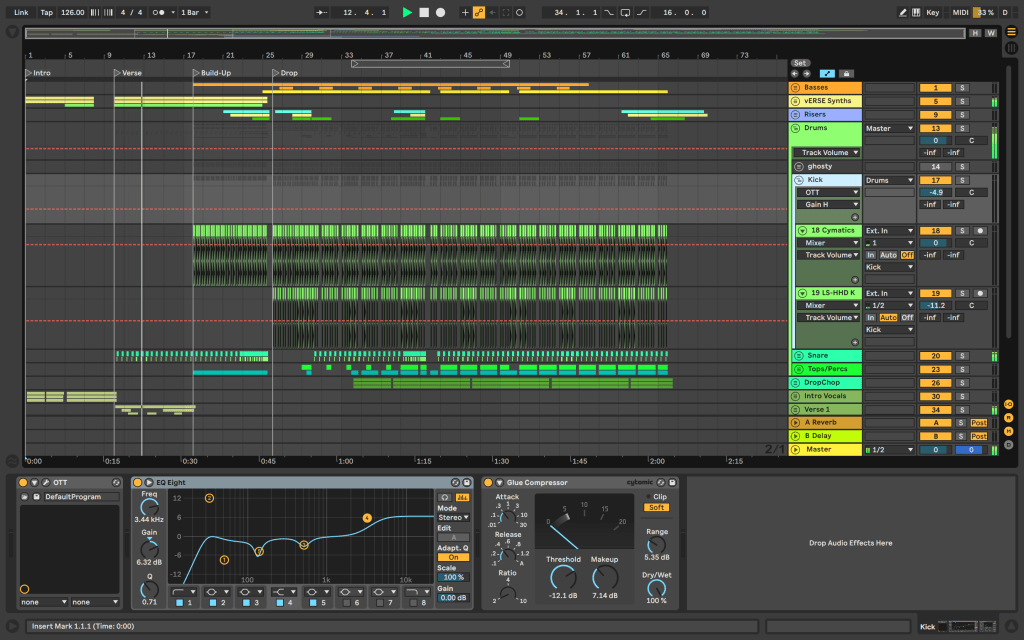The width and height of the screenshot is (1024, 640).
Task: Turn off Adaptive Q in EQ Eight
Action: (x=452, y=557)
